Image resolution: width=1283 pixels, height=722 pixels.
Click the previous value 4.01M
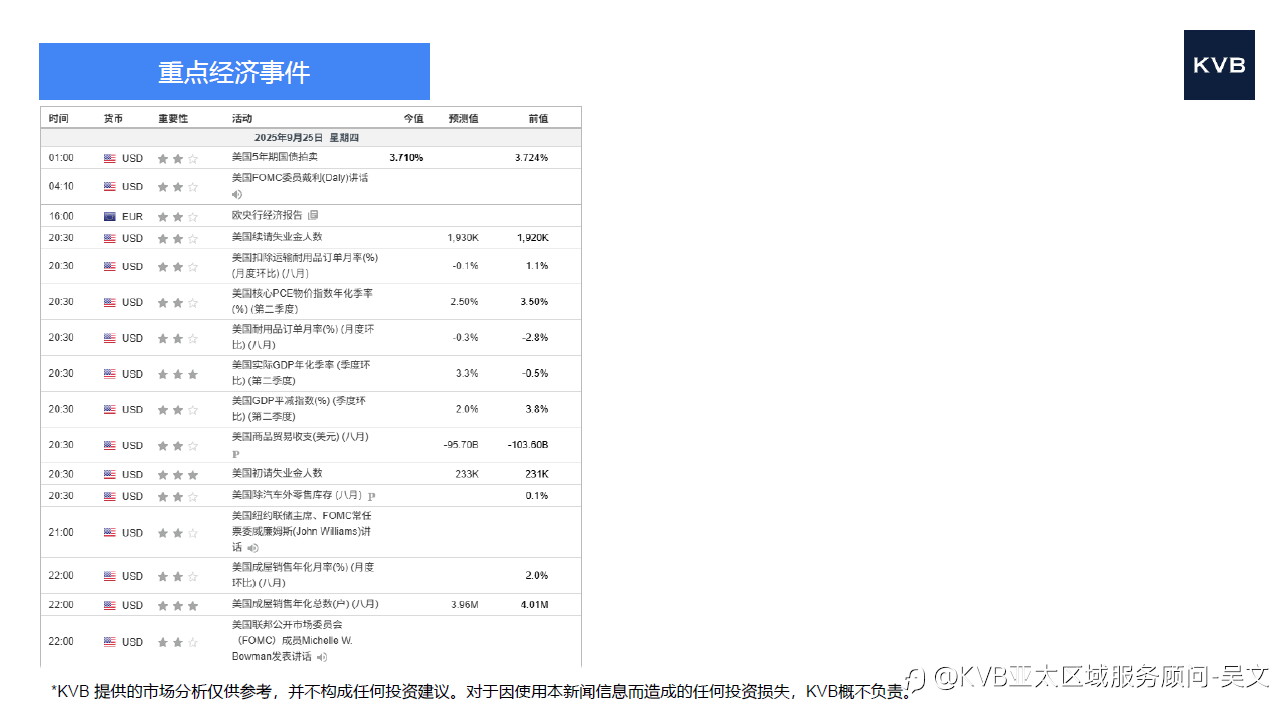(535, 605)
